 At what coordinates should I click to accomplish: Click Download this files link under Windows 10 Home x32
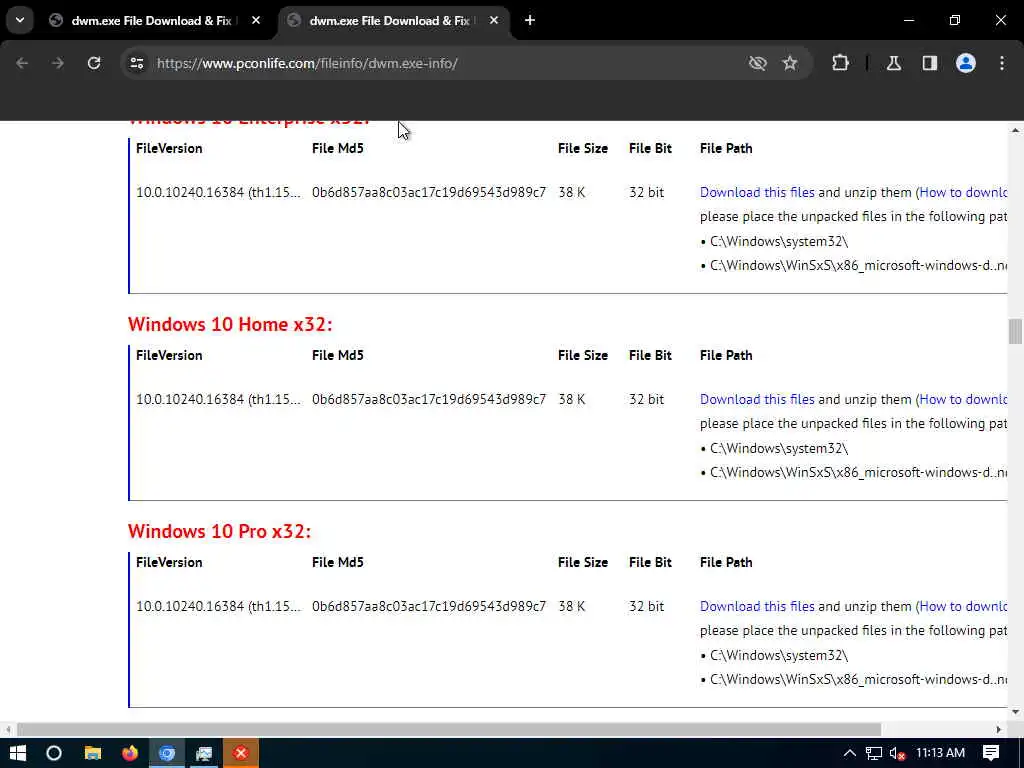coord(757,400)
